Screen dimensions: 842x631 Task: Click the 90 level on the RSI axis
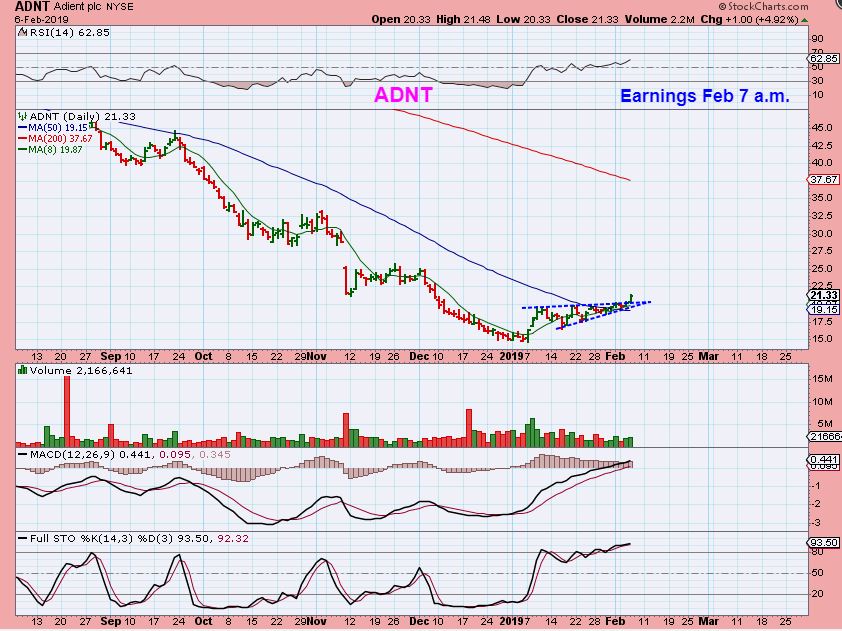[x=818, y=39]
